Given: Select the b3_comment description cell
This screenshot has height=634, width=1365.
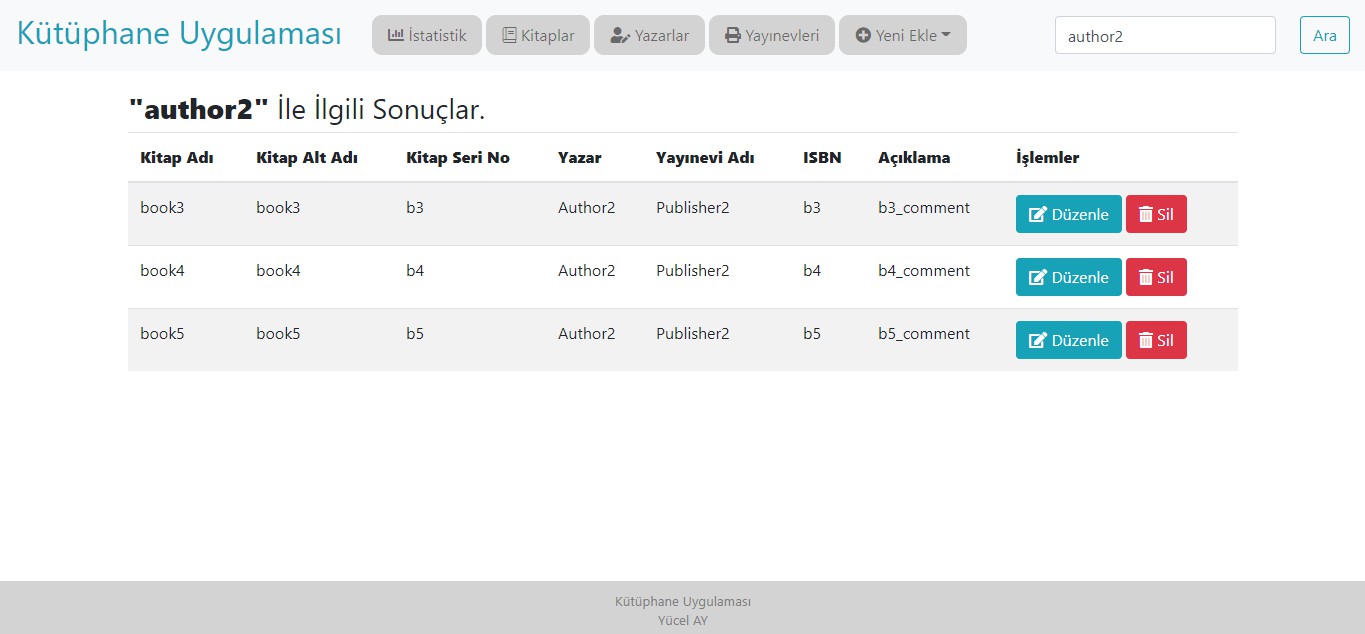Looking at the screenshot, I should 924,208.
